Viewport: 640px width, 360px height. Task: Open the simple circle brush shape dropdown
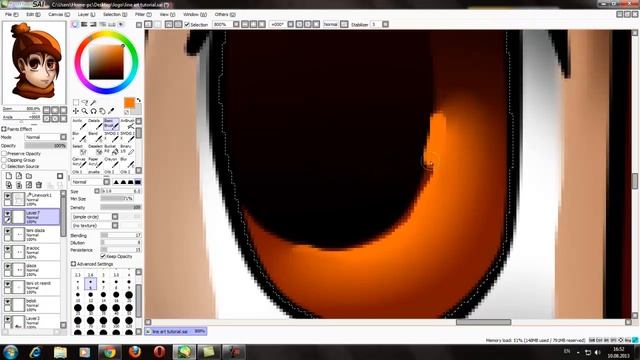tap(115, 217)
